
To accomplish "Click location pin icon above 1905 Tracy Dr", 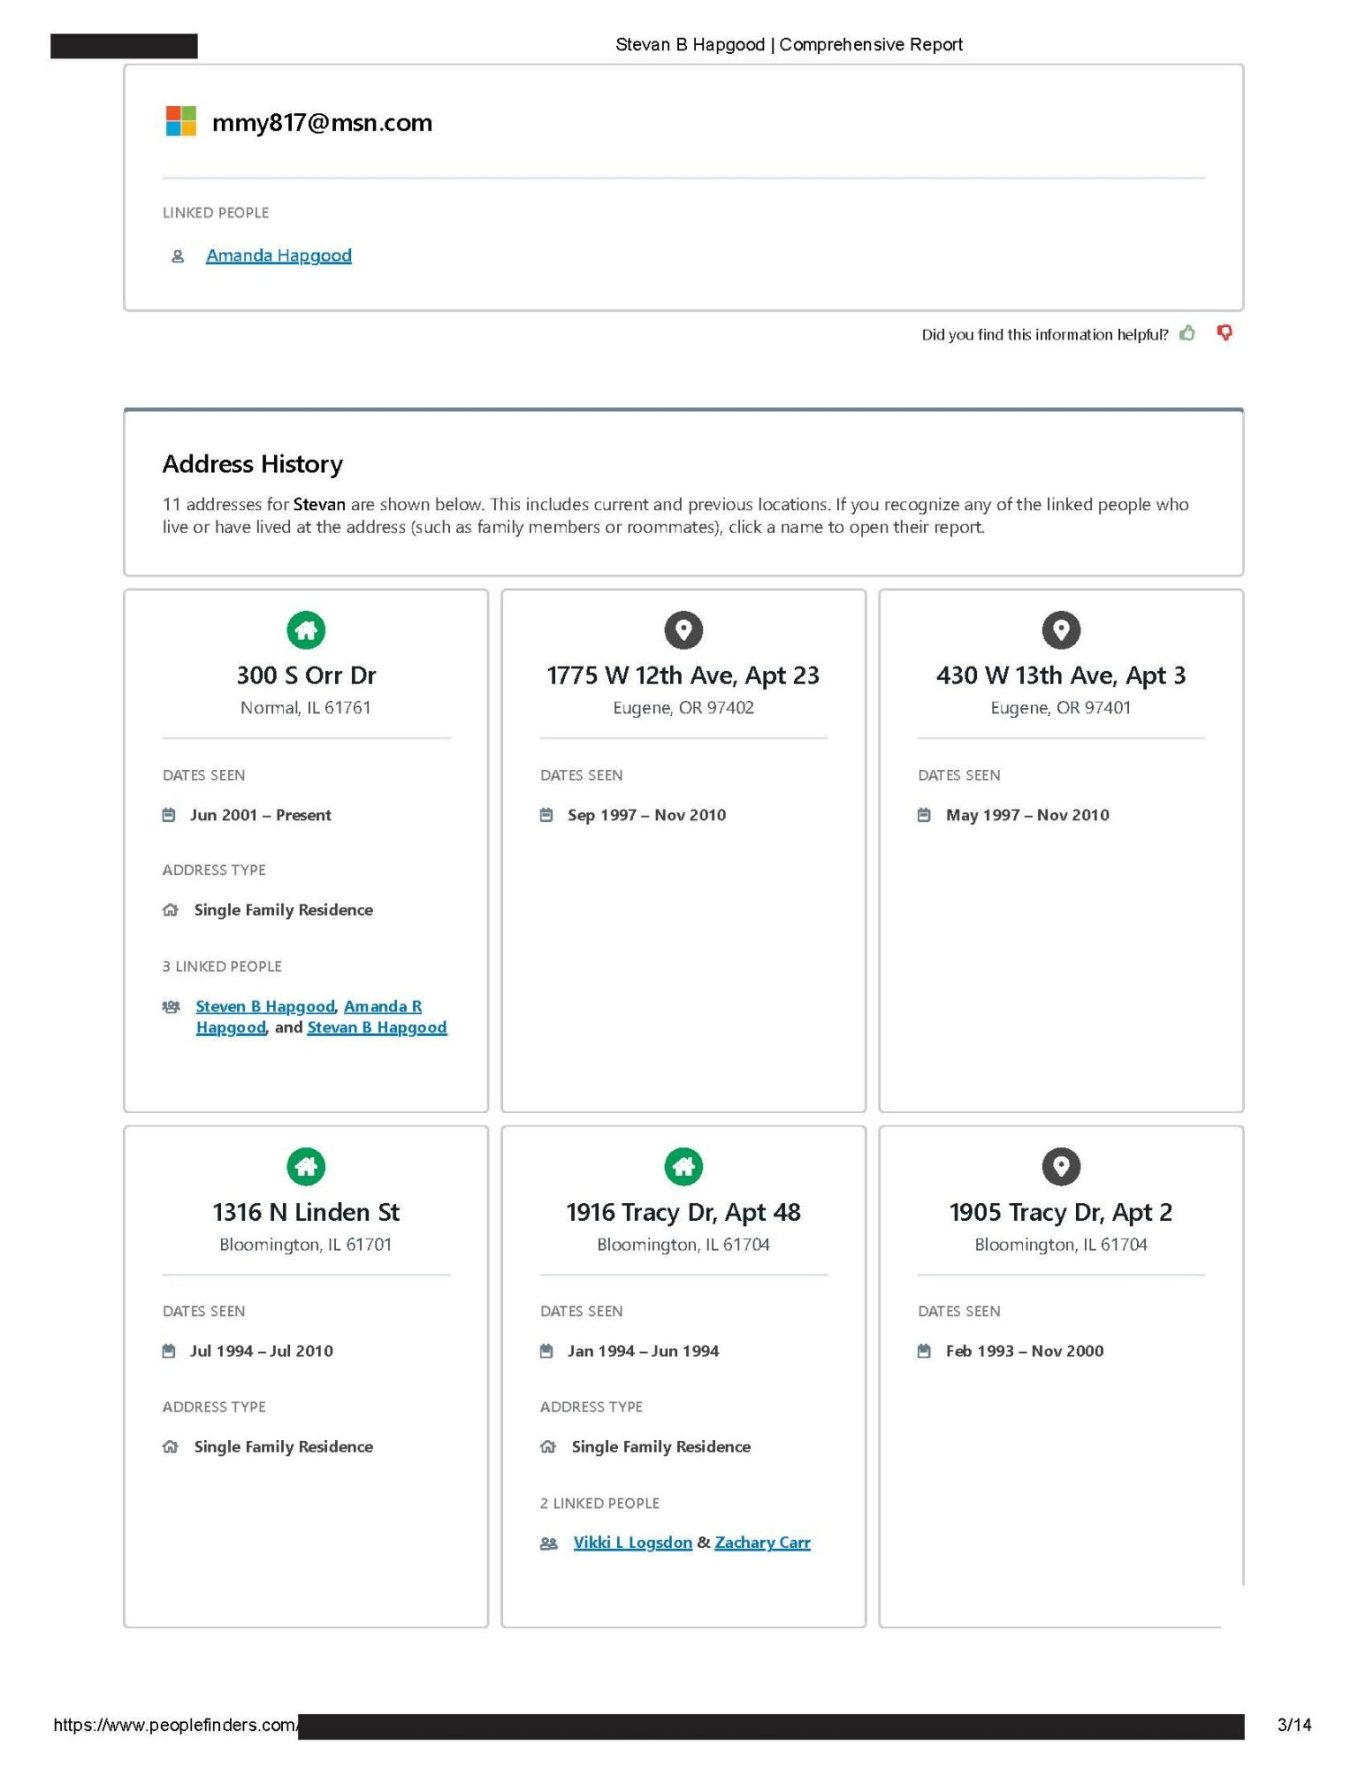I will tap(1061, 1166).
